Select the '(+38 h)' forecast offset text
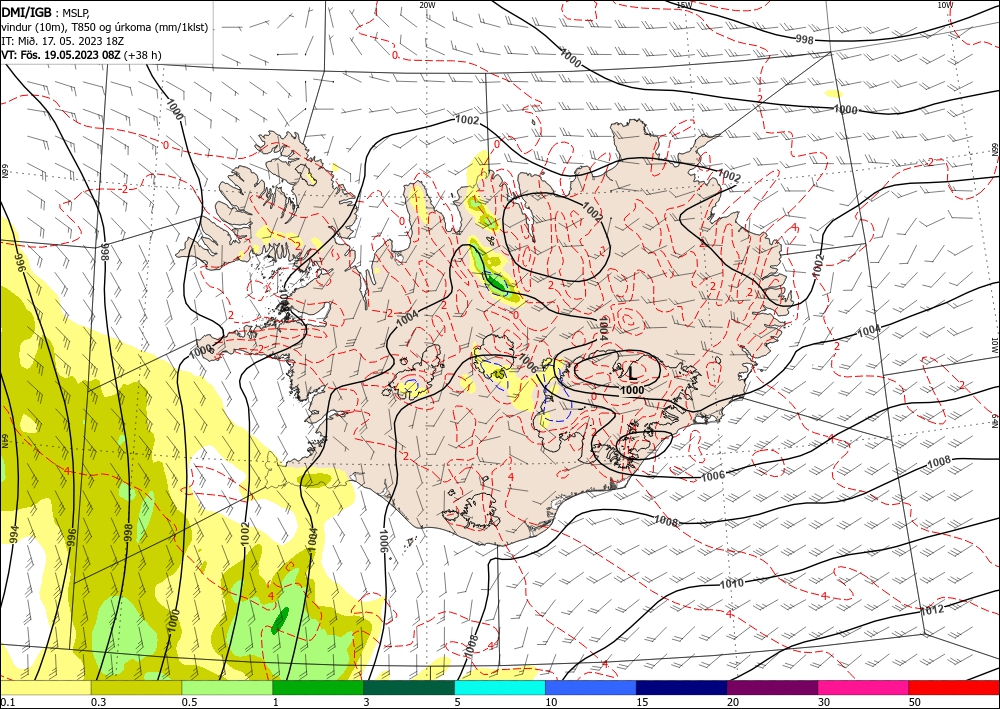Viewport: 1000px width, 709px height. tap(143, 55)
